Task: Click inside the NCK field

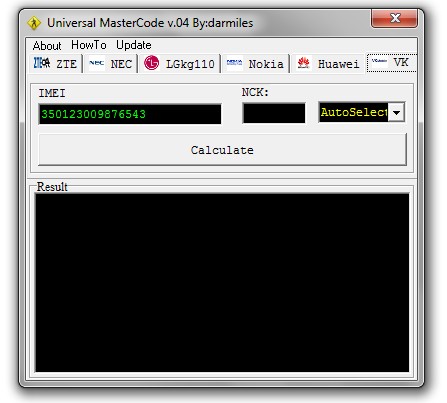Action: [274, 113]
